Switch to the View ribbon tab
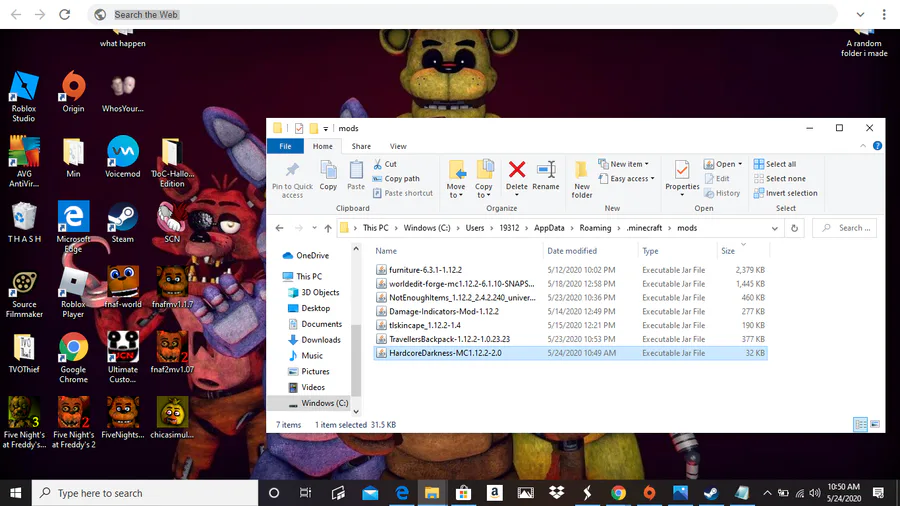900x506 pixels. 398,146
